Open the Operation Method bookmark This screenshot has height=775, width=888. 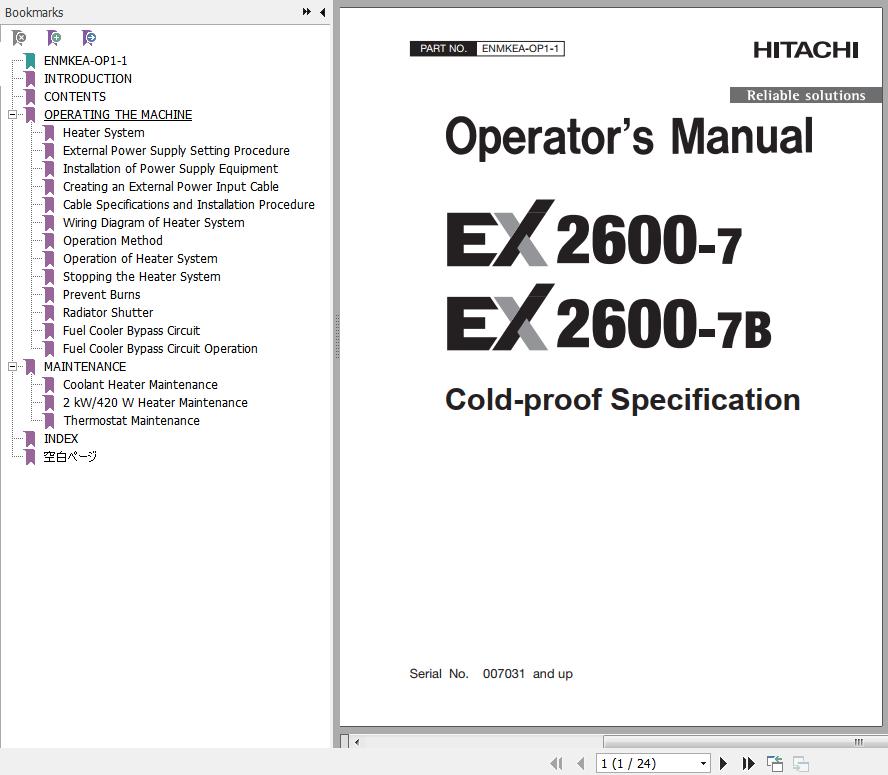[113, 241]
